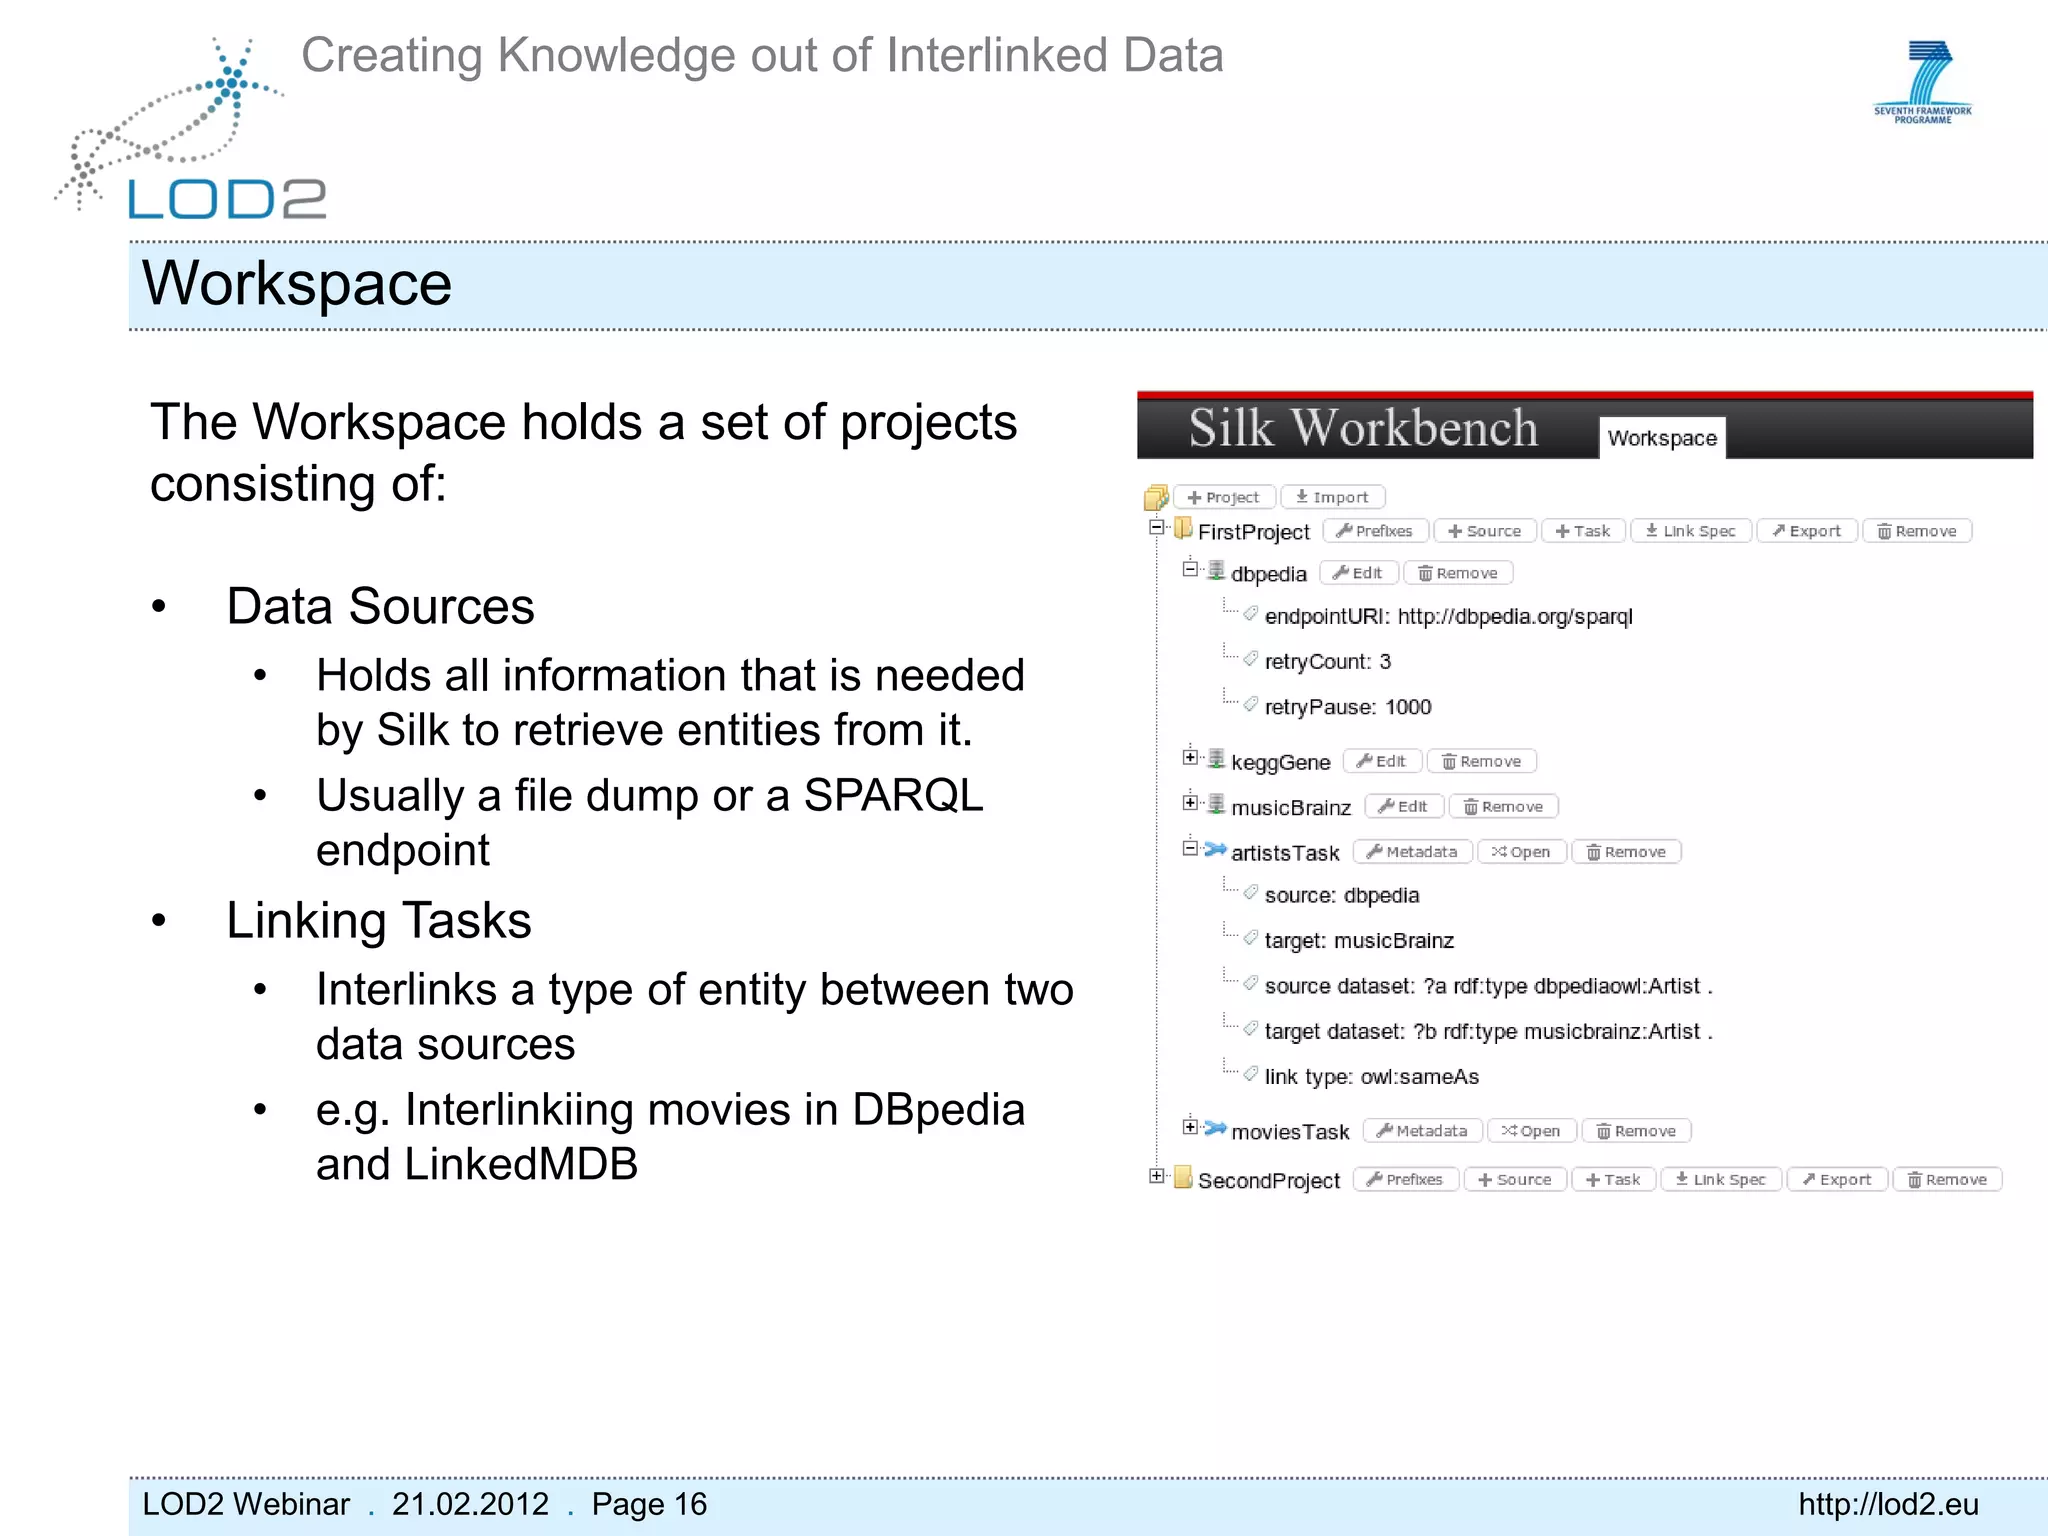The height and width of the screenshot is (1536, 2048).
Task: Add a Source to SecondProject
Action: coord(1515,1179)
